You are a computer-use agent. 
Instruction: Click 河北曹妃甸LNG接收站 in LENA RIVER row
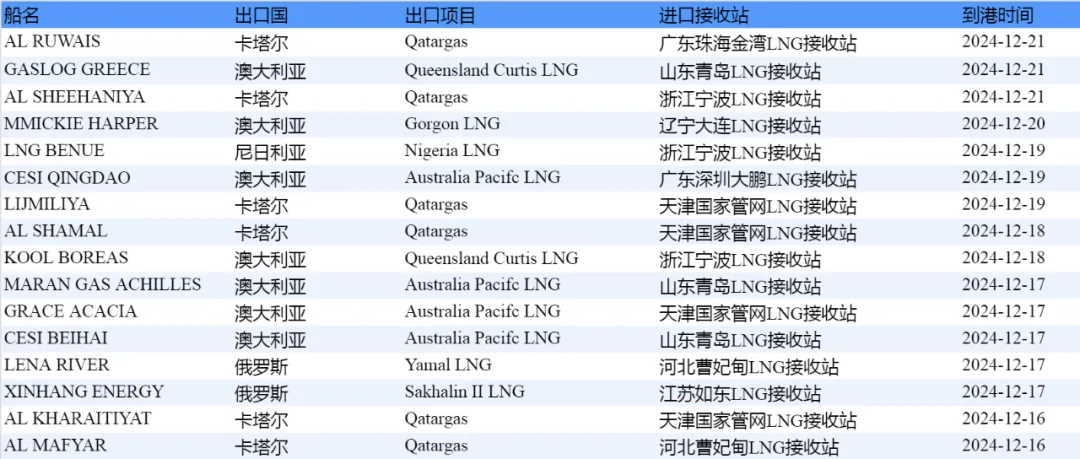(x=749, y=367)
